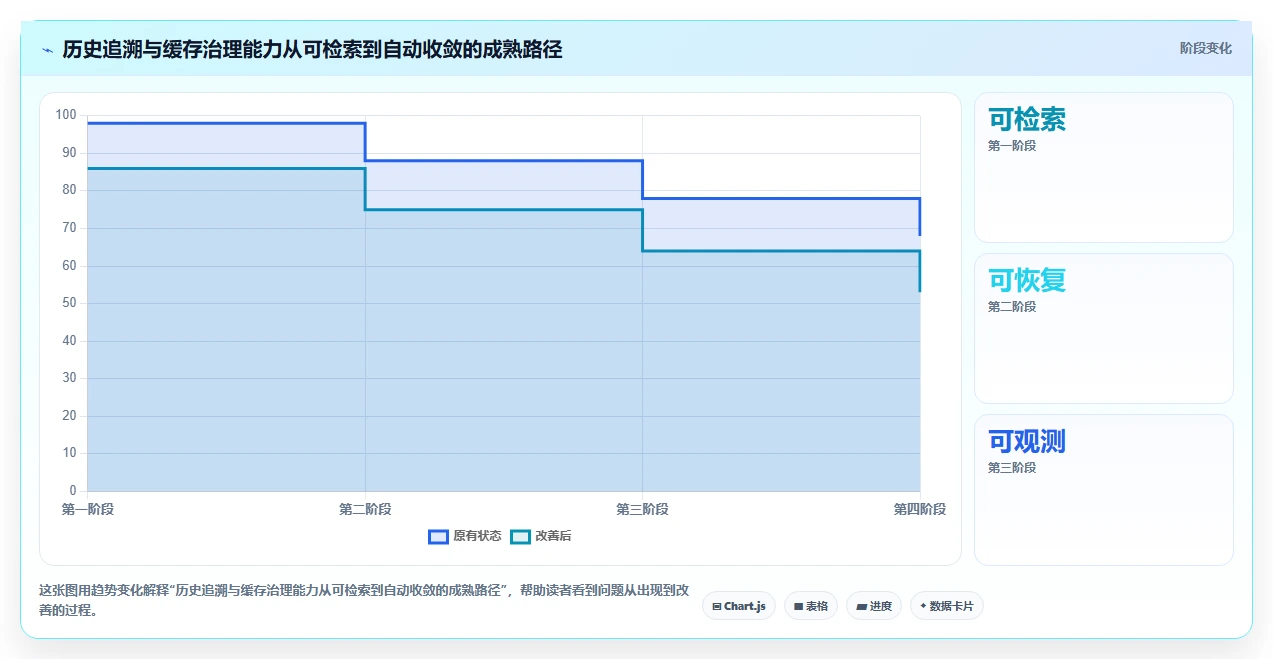Click the icon inside the 表格 chip
The width and height of the screenshot is (1273, 659).
point(798,606)
